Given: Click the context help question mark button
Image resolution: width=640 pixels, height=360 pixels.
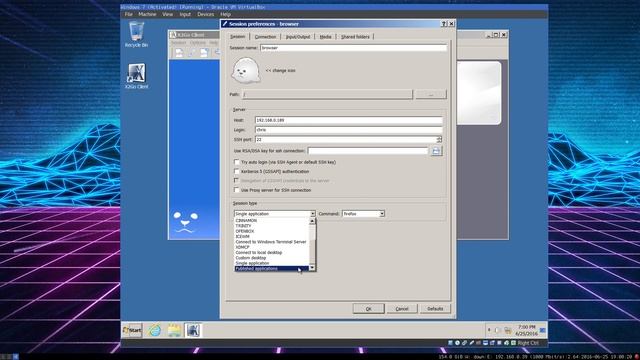Looking at the screenshot, I should coord(444,24).
